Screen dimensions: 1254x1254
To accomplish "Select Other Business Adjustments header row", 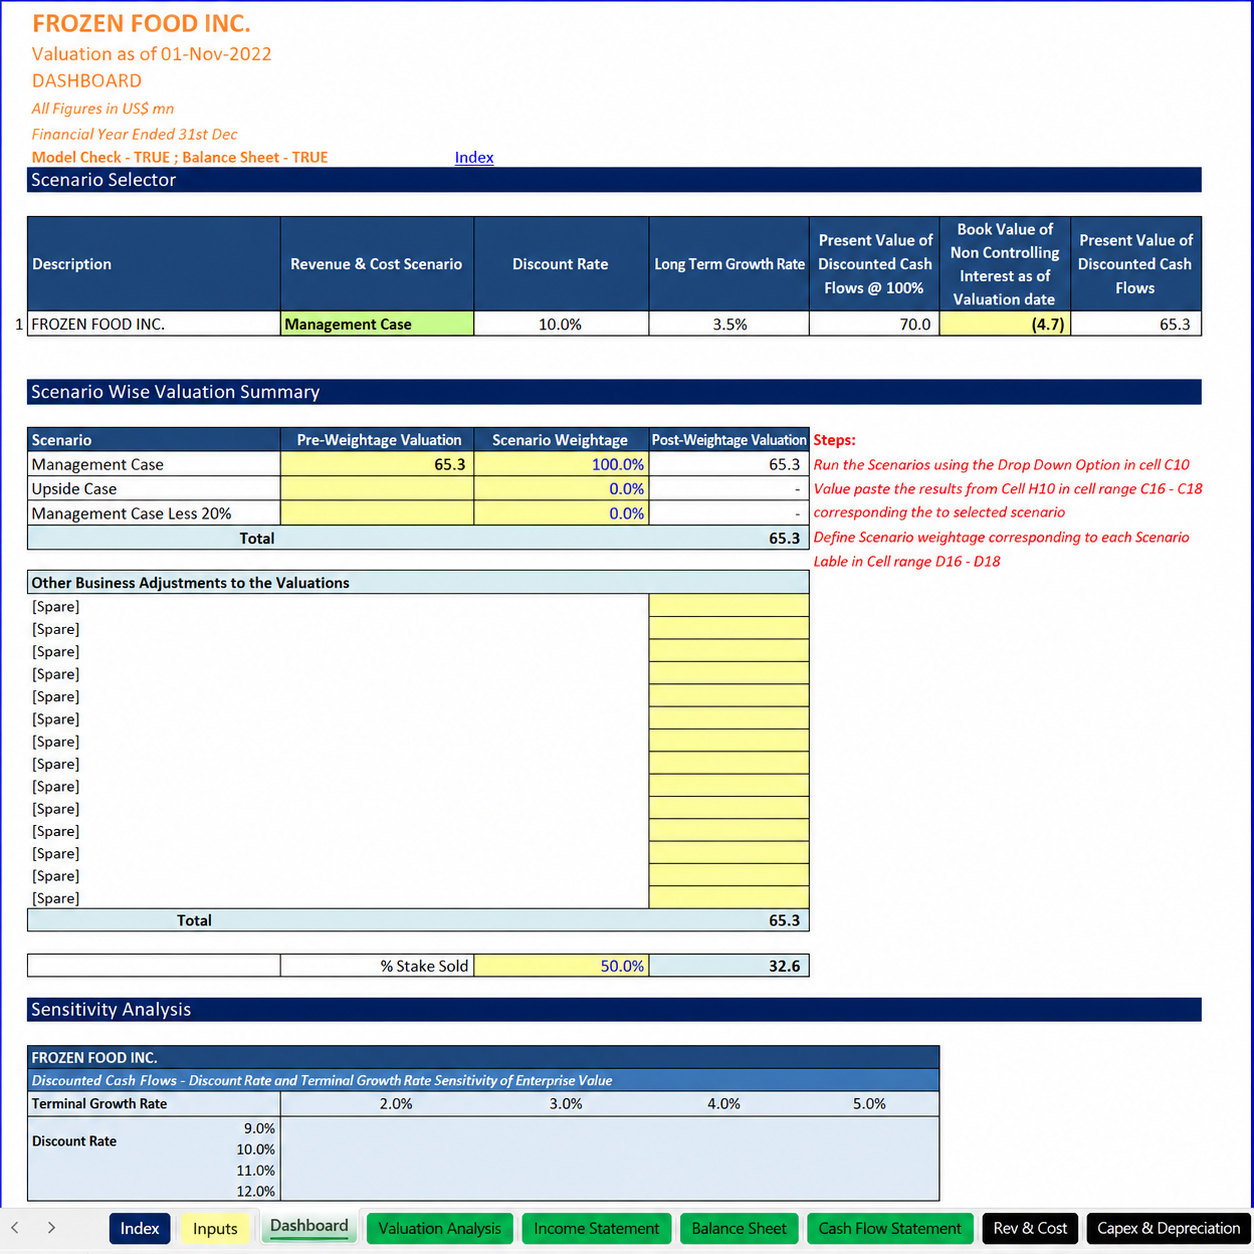I will [418, 583].
